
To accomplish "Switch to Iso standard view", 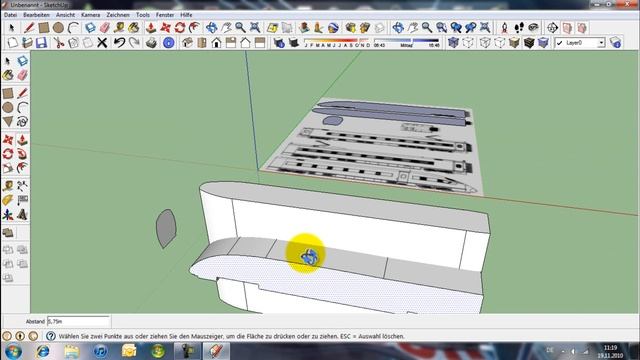I will click(x=187, y=42).
